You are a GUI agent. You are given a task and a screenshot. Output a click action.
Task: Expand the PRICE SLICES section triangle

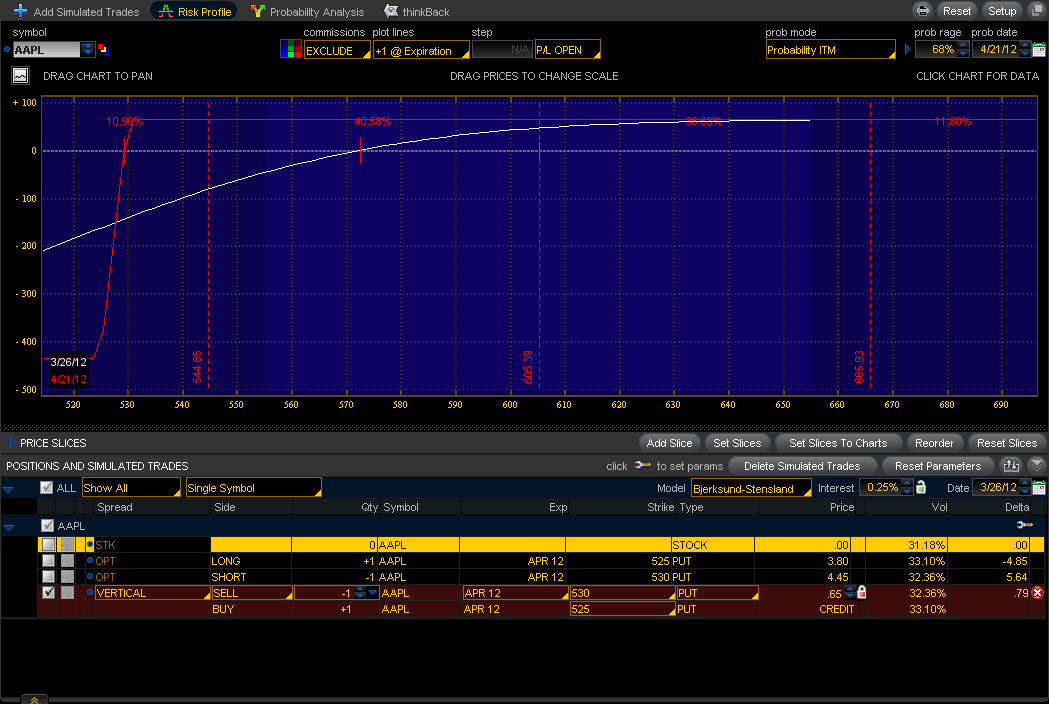[x=11, y=442]
